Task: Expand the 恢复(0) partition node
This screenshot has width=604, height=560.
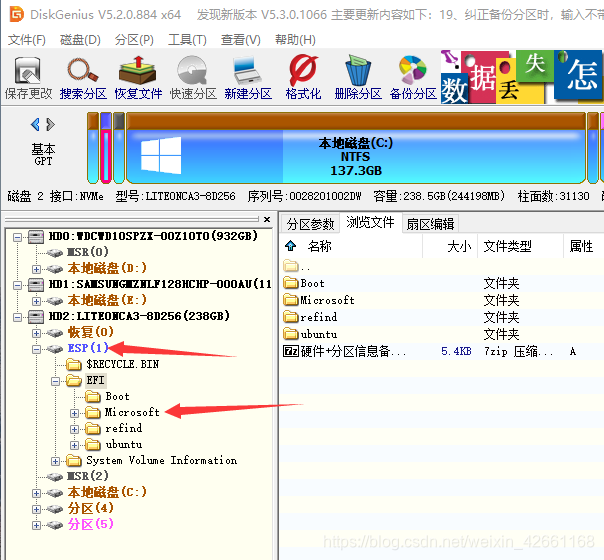Action: click(37, 333)
